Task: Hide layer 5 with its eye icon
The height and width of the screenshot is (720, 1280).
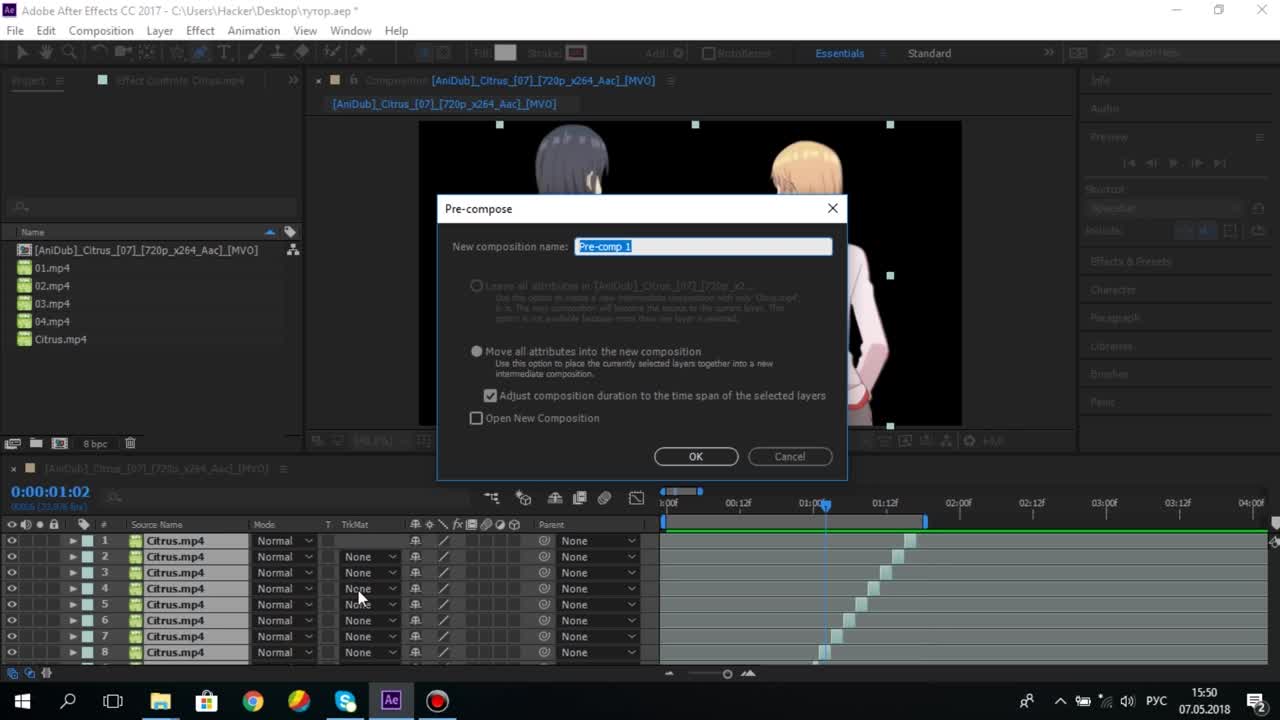Action: pos(12,605)
